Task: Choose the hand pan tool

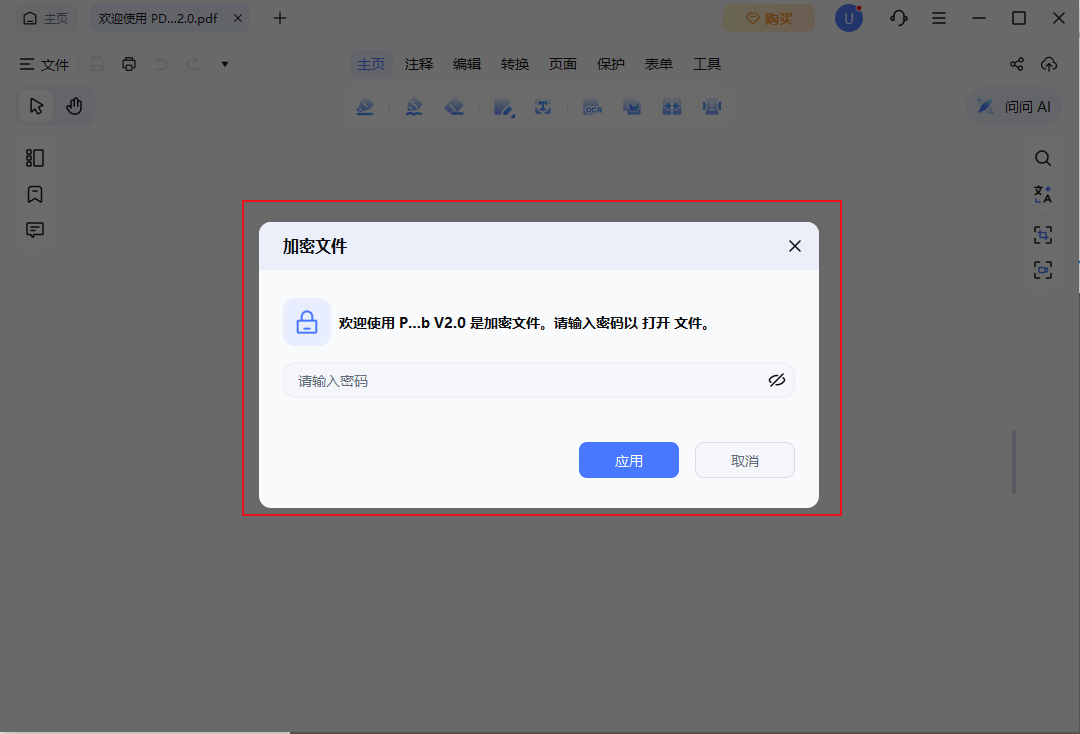Action: click(x=74, y=106)
